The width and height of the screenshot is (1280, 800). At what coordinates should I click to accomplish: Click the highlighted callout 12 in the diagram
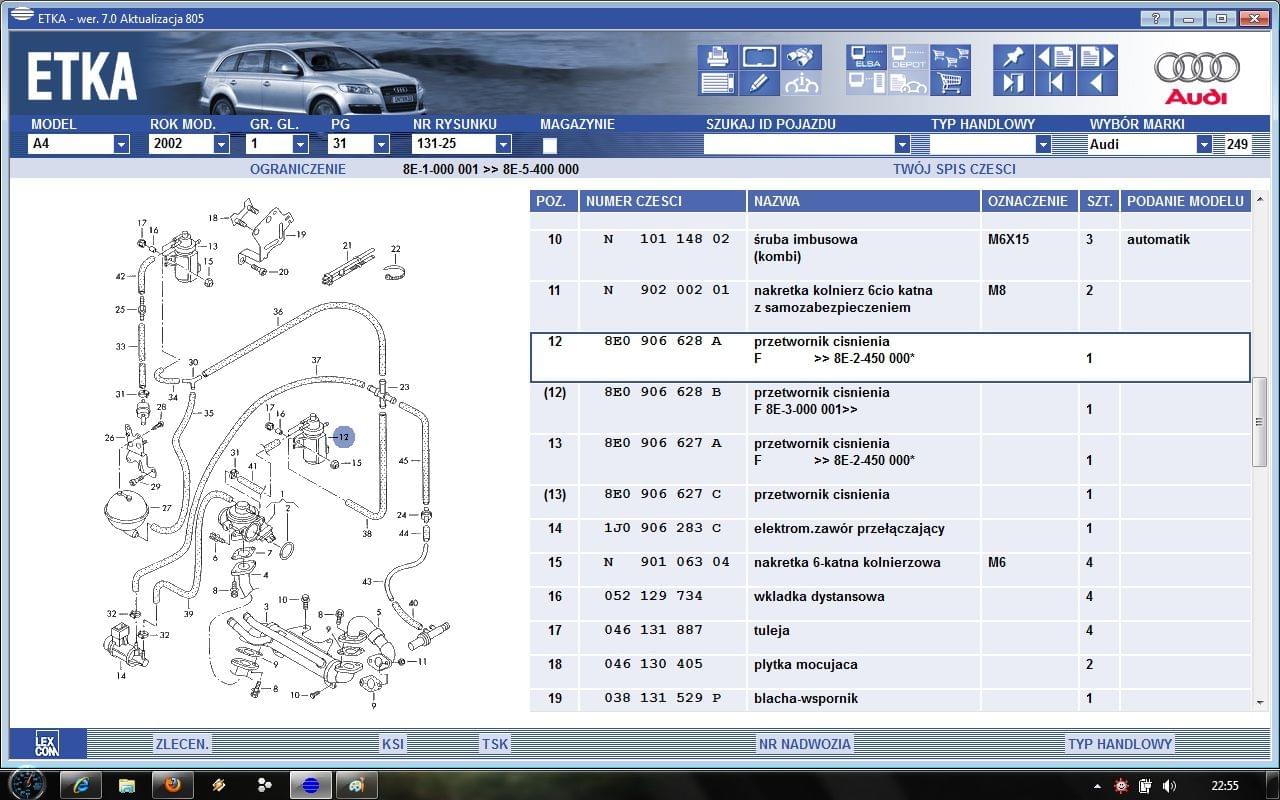tap(343, 437)
